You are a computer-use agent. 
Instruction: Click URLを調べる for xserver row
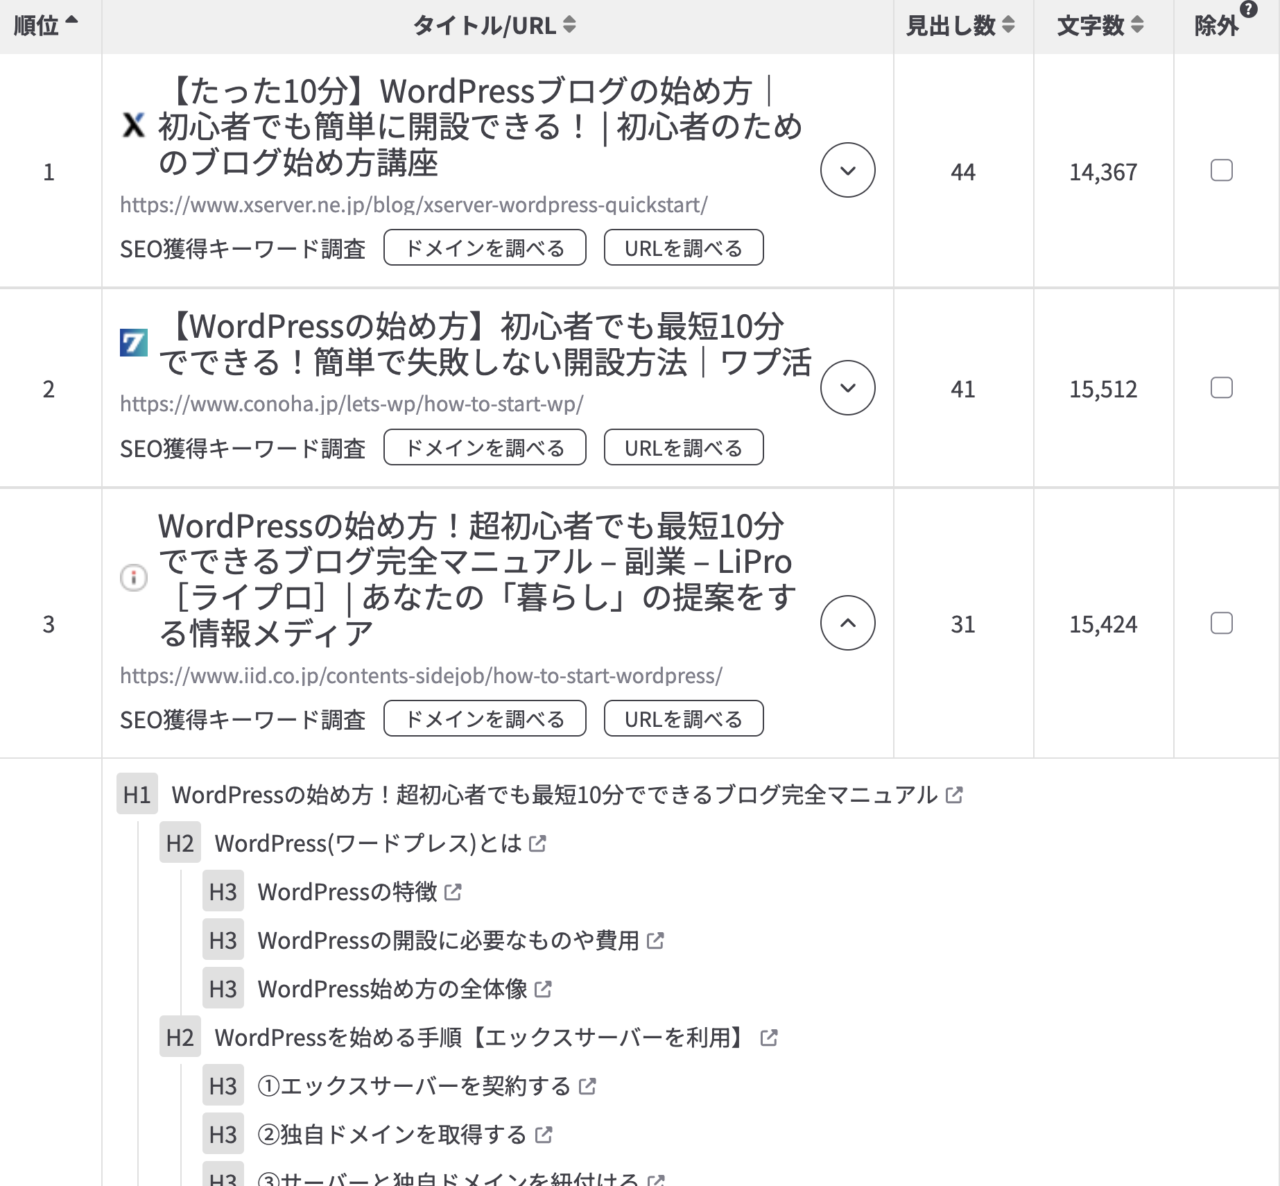pyautogui.click(x=684, y=248)
